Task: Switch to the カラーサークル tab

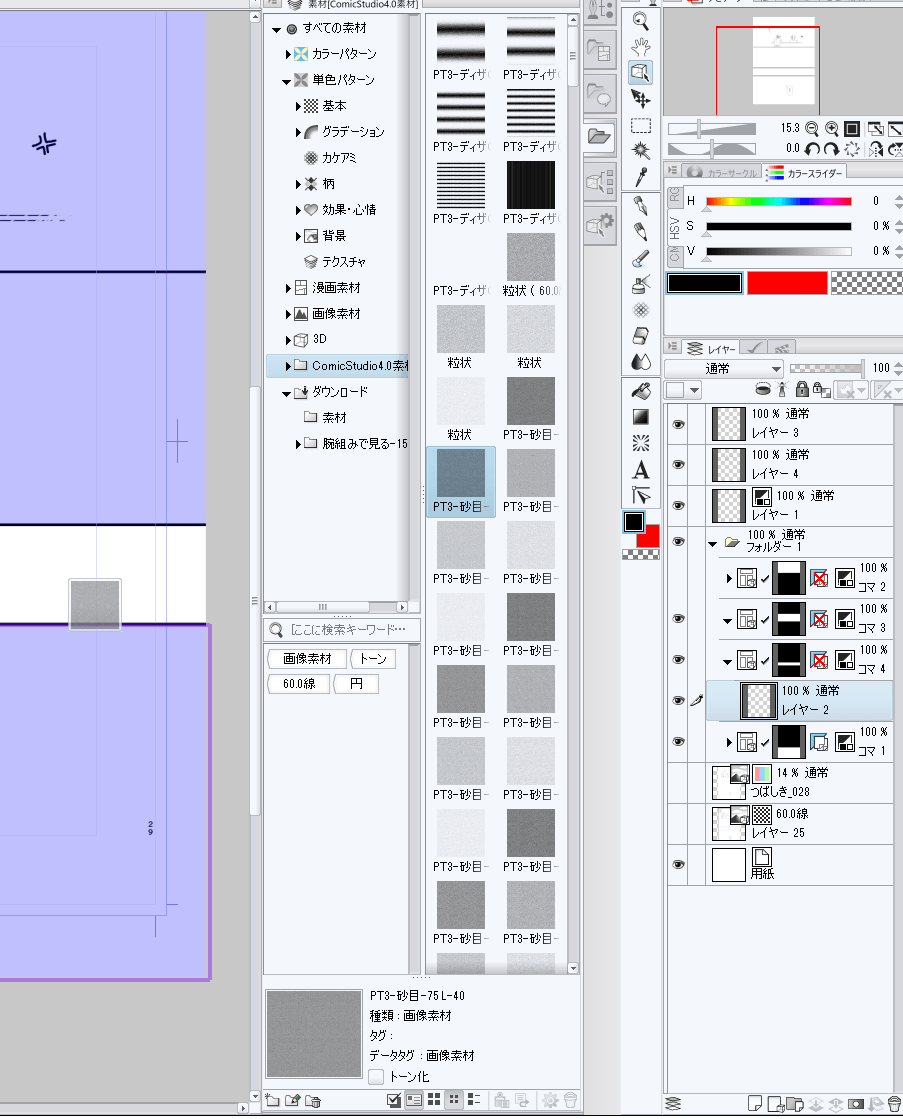Action: pos(722,173)
